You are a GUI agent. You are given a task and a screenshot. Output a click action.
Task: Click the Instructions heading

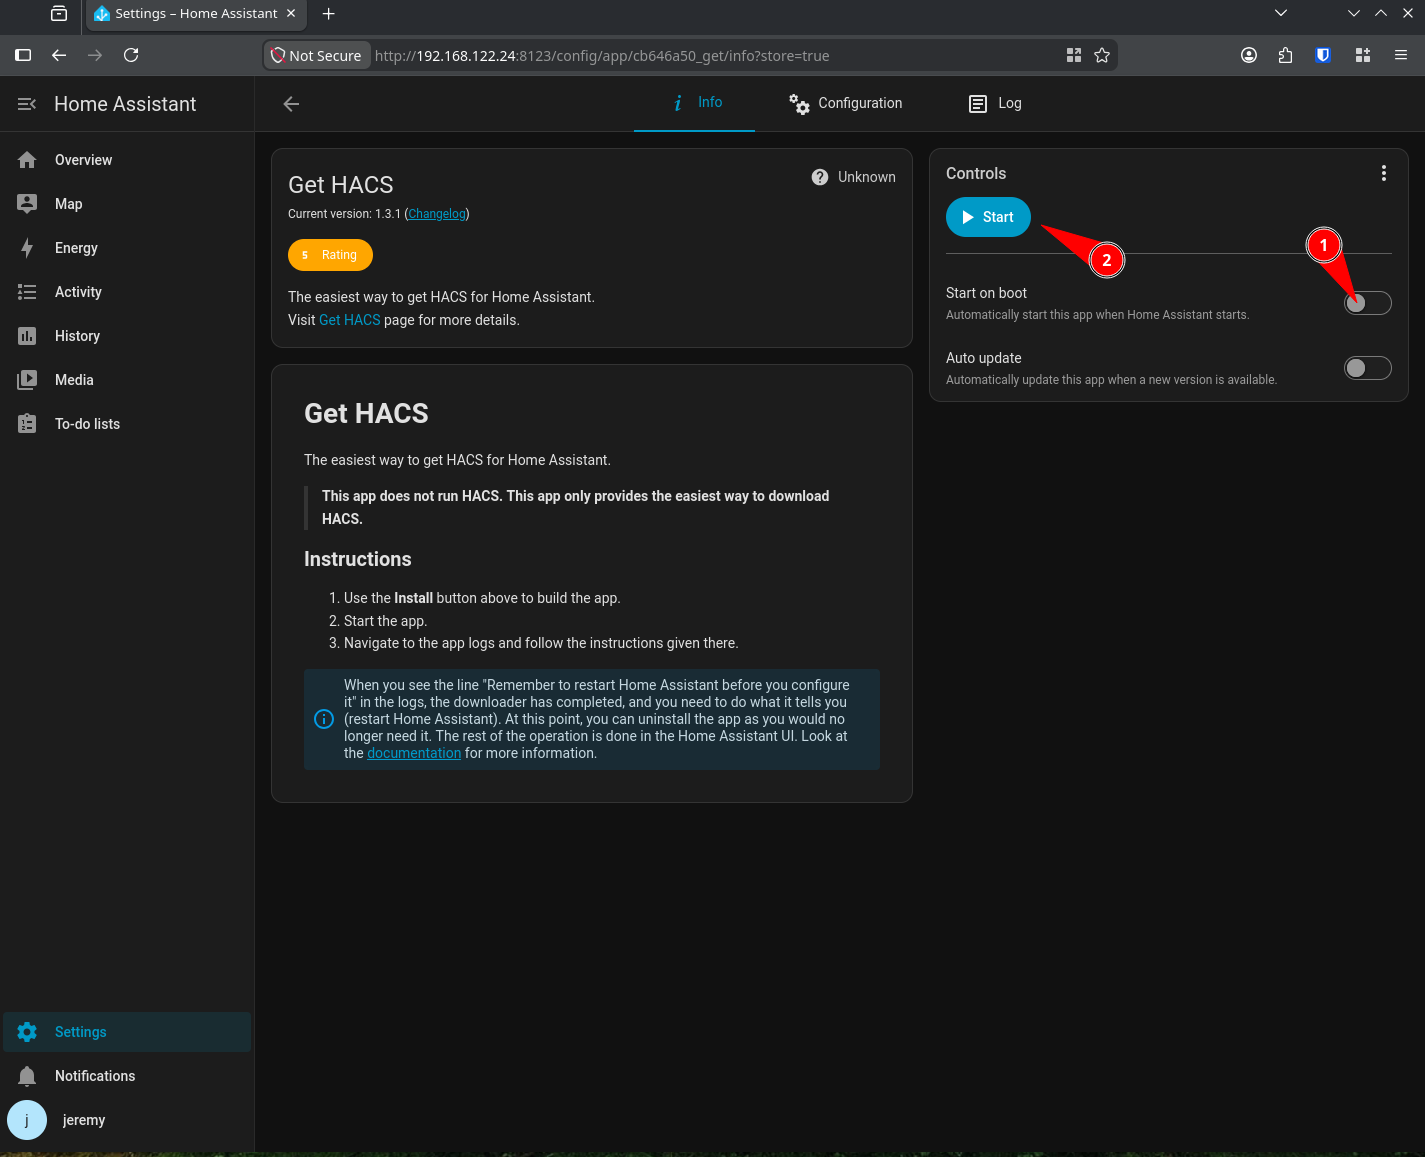pos(358,559)
